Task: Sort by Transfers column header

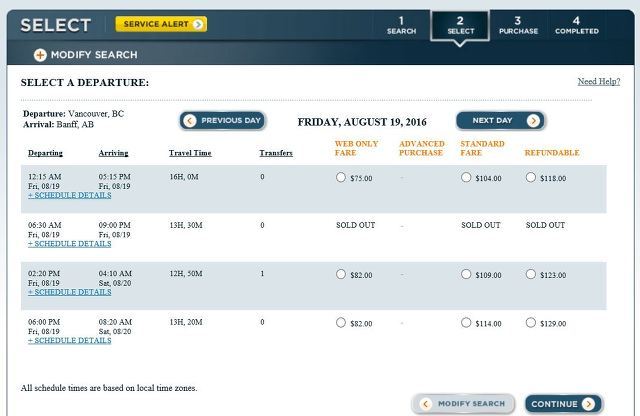Action: [276, 153]
